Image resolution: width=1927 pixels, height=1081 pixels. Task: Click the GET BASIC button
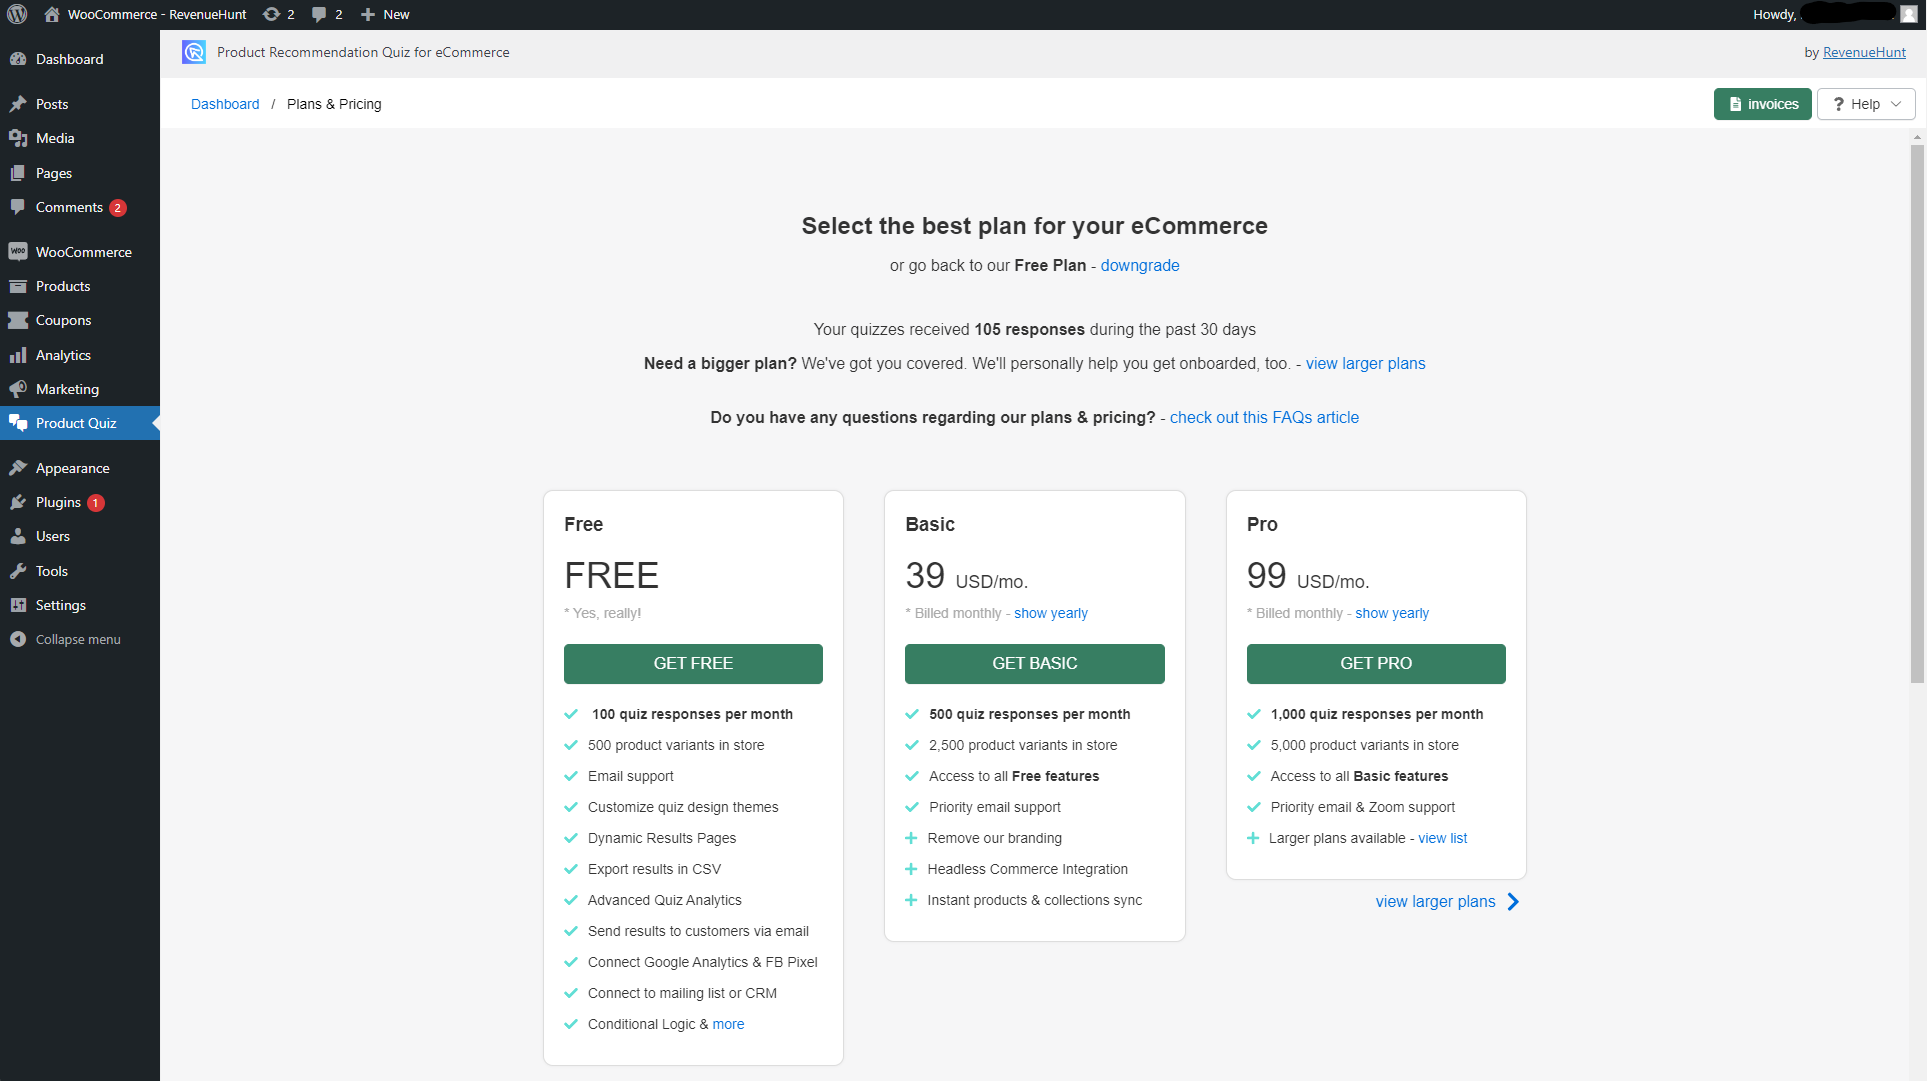click(x=1034, y=664)
